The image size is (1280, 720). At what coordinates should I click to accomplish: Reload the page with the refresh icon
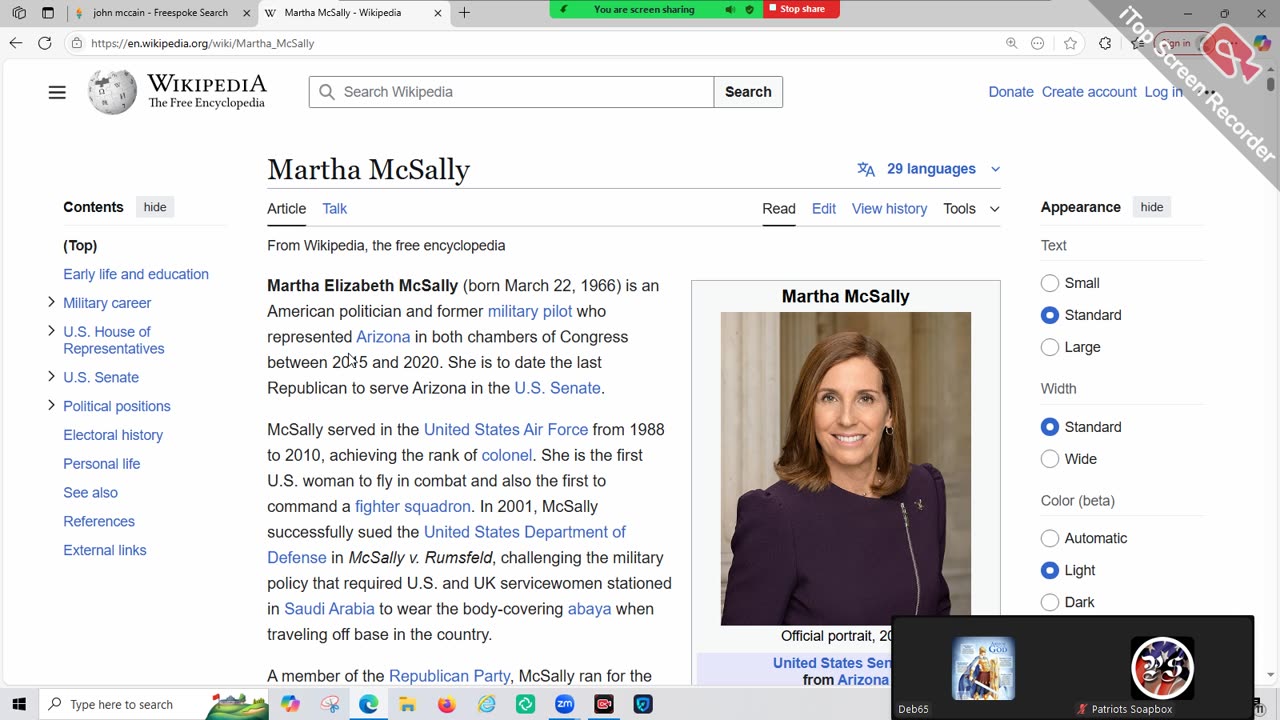pos(44,43)
